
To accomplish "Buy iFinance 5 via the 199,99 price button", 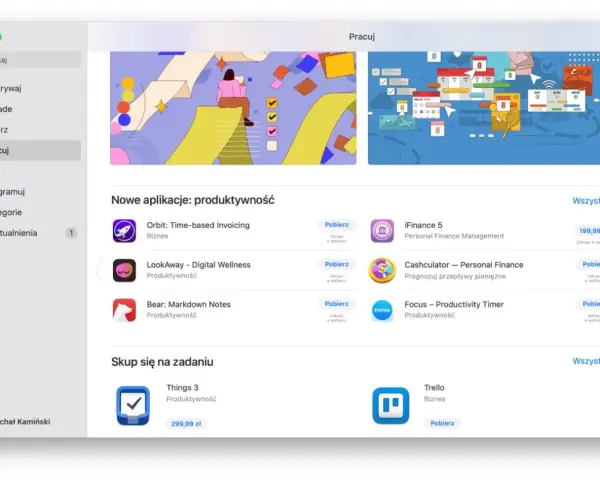I will point(588,231).
